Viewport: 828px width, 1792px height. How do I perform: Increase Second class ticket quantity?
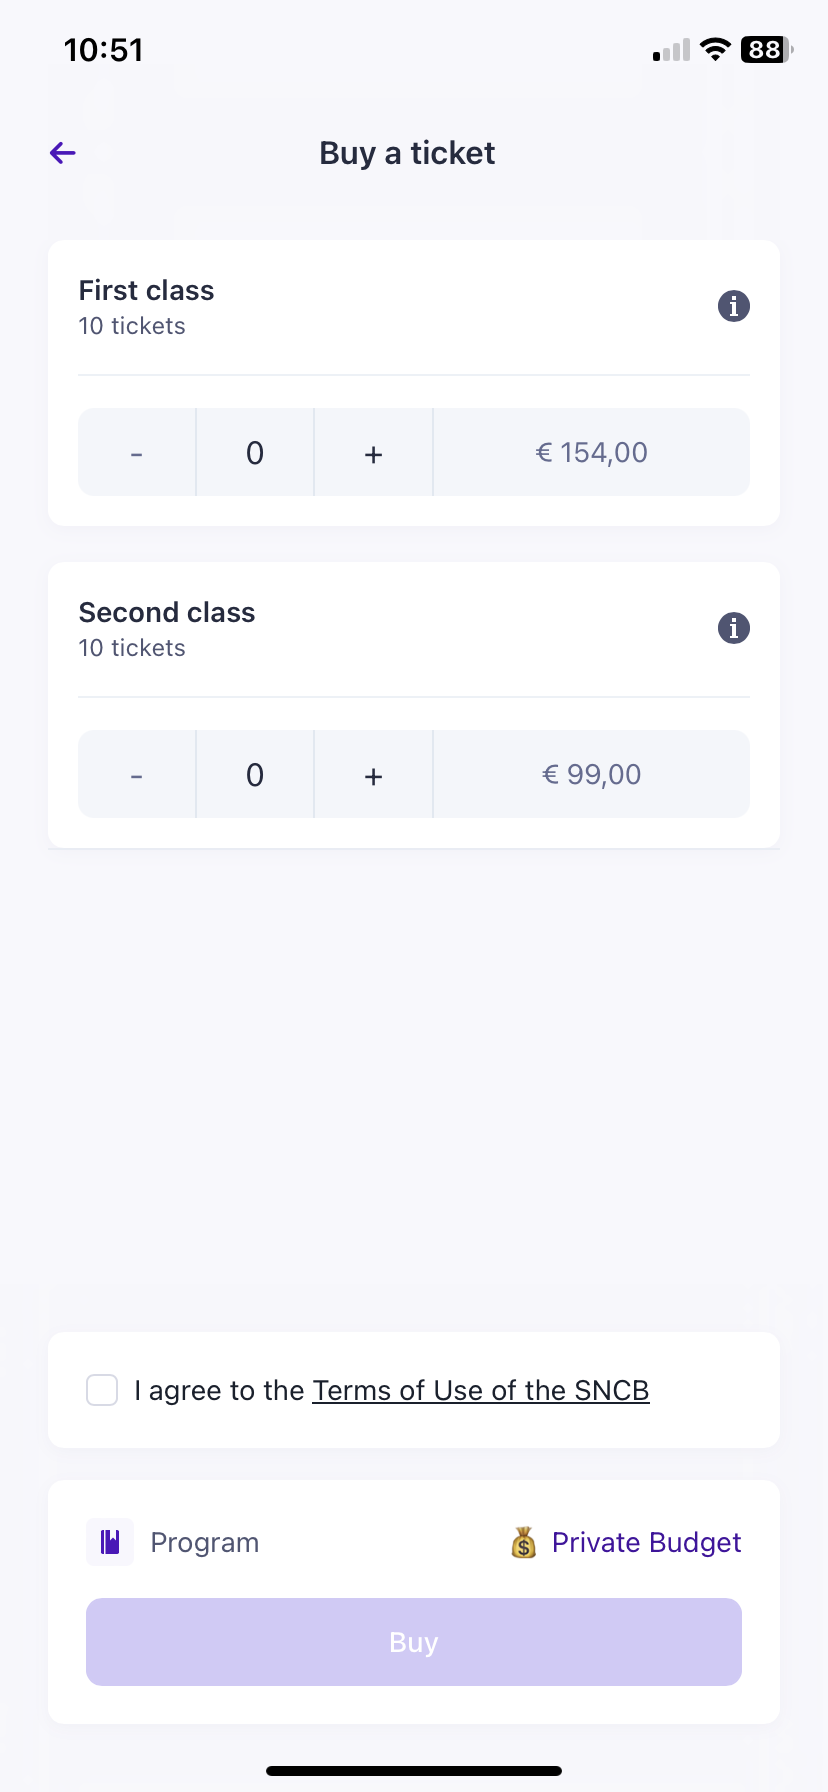(374, 775)
